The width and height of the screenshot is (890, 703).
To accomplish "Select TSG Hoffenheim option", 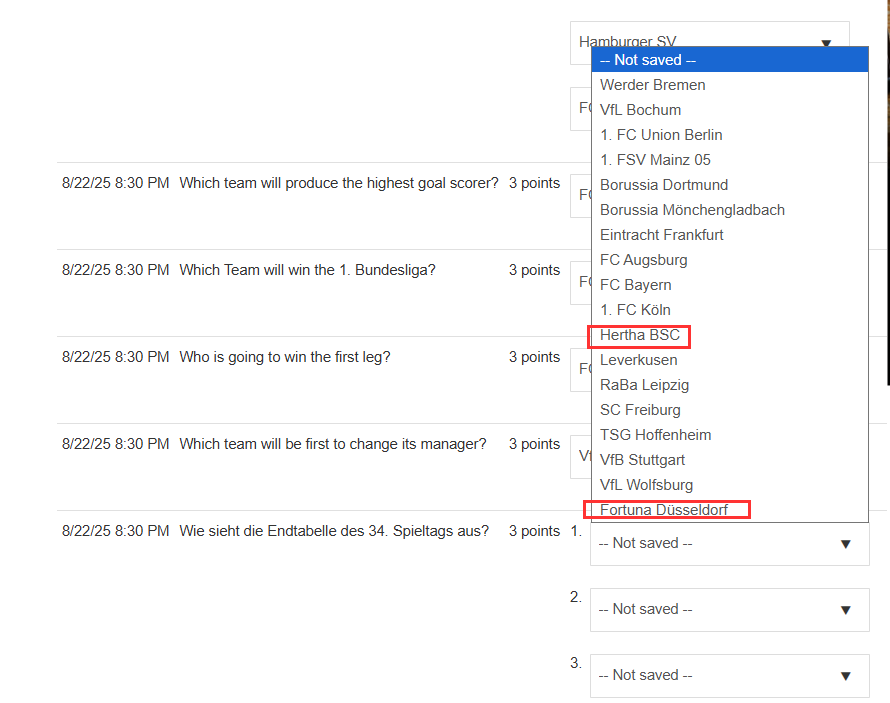I will point(729,435).
